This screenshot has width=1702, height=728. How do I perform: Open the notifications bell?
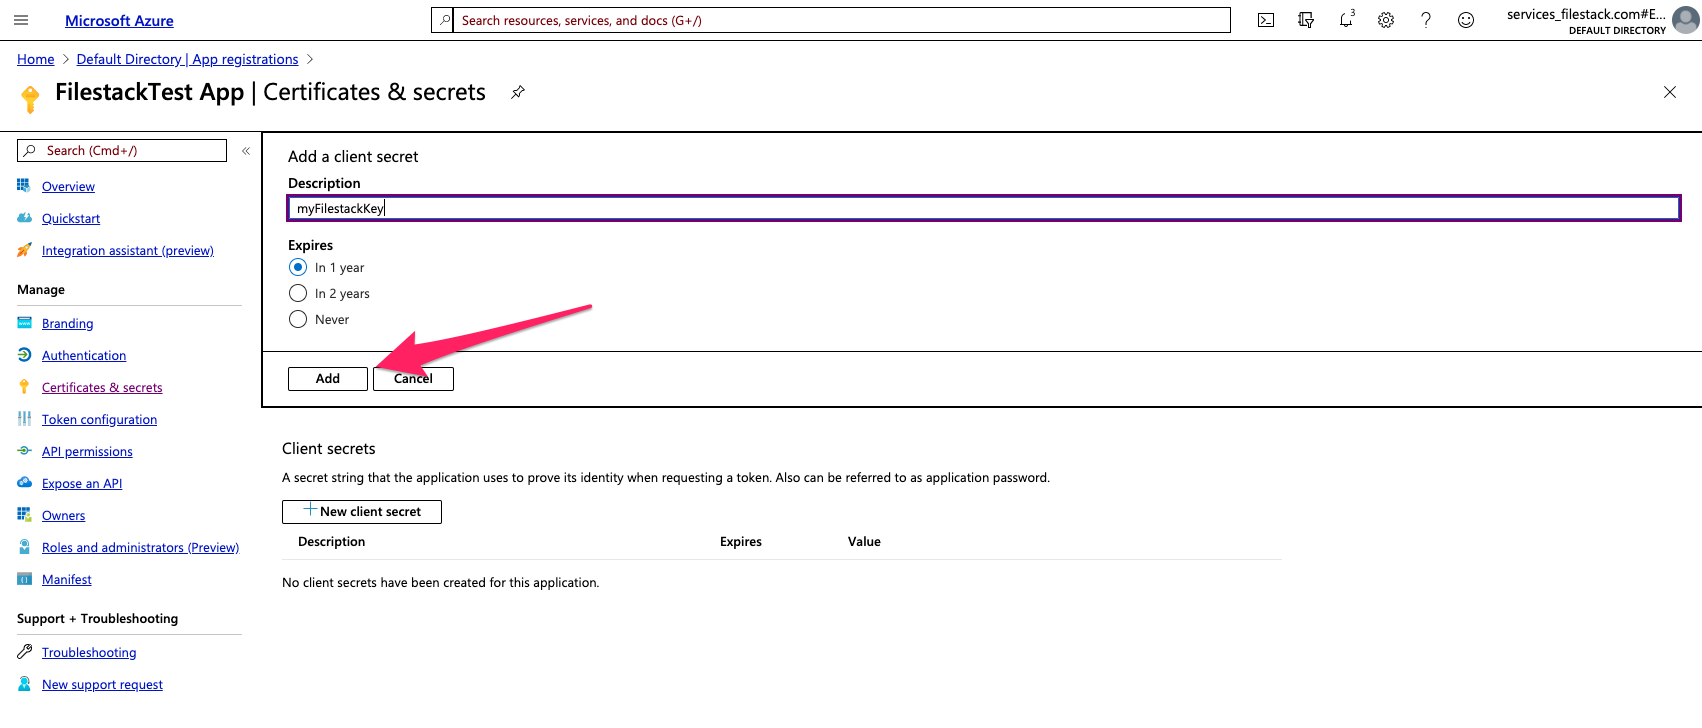1346,20
